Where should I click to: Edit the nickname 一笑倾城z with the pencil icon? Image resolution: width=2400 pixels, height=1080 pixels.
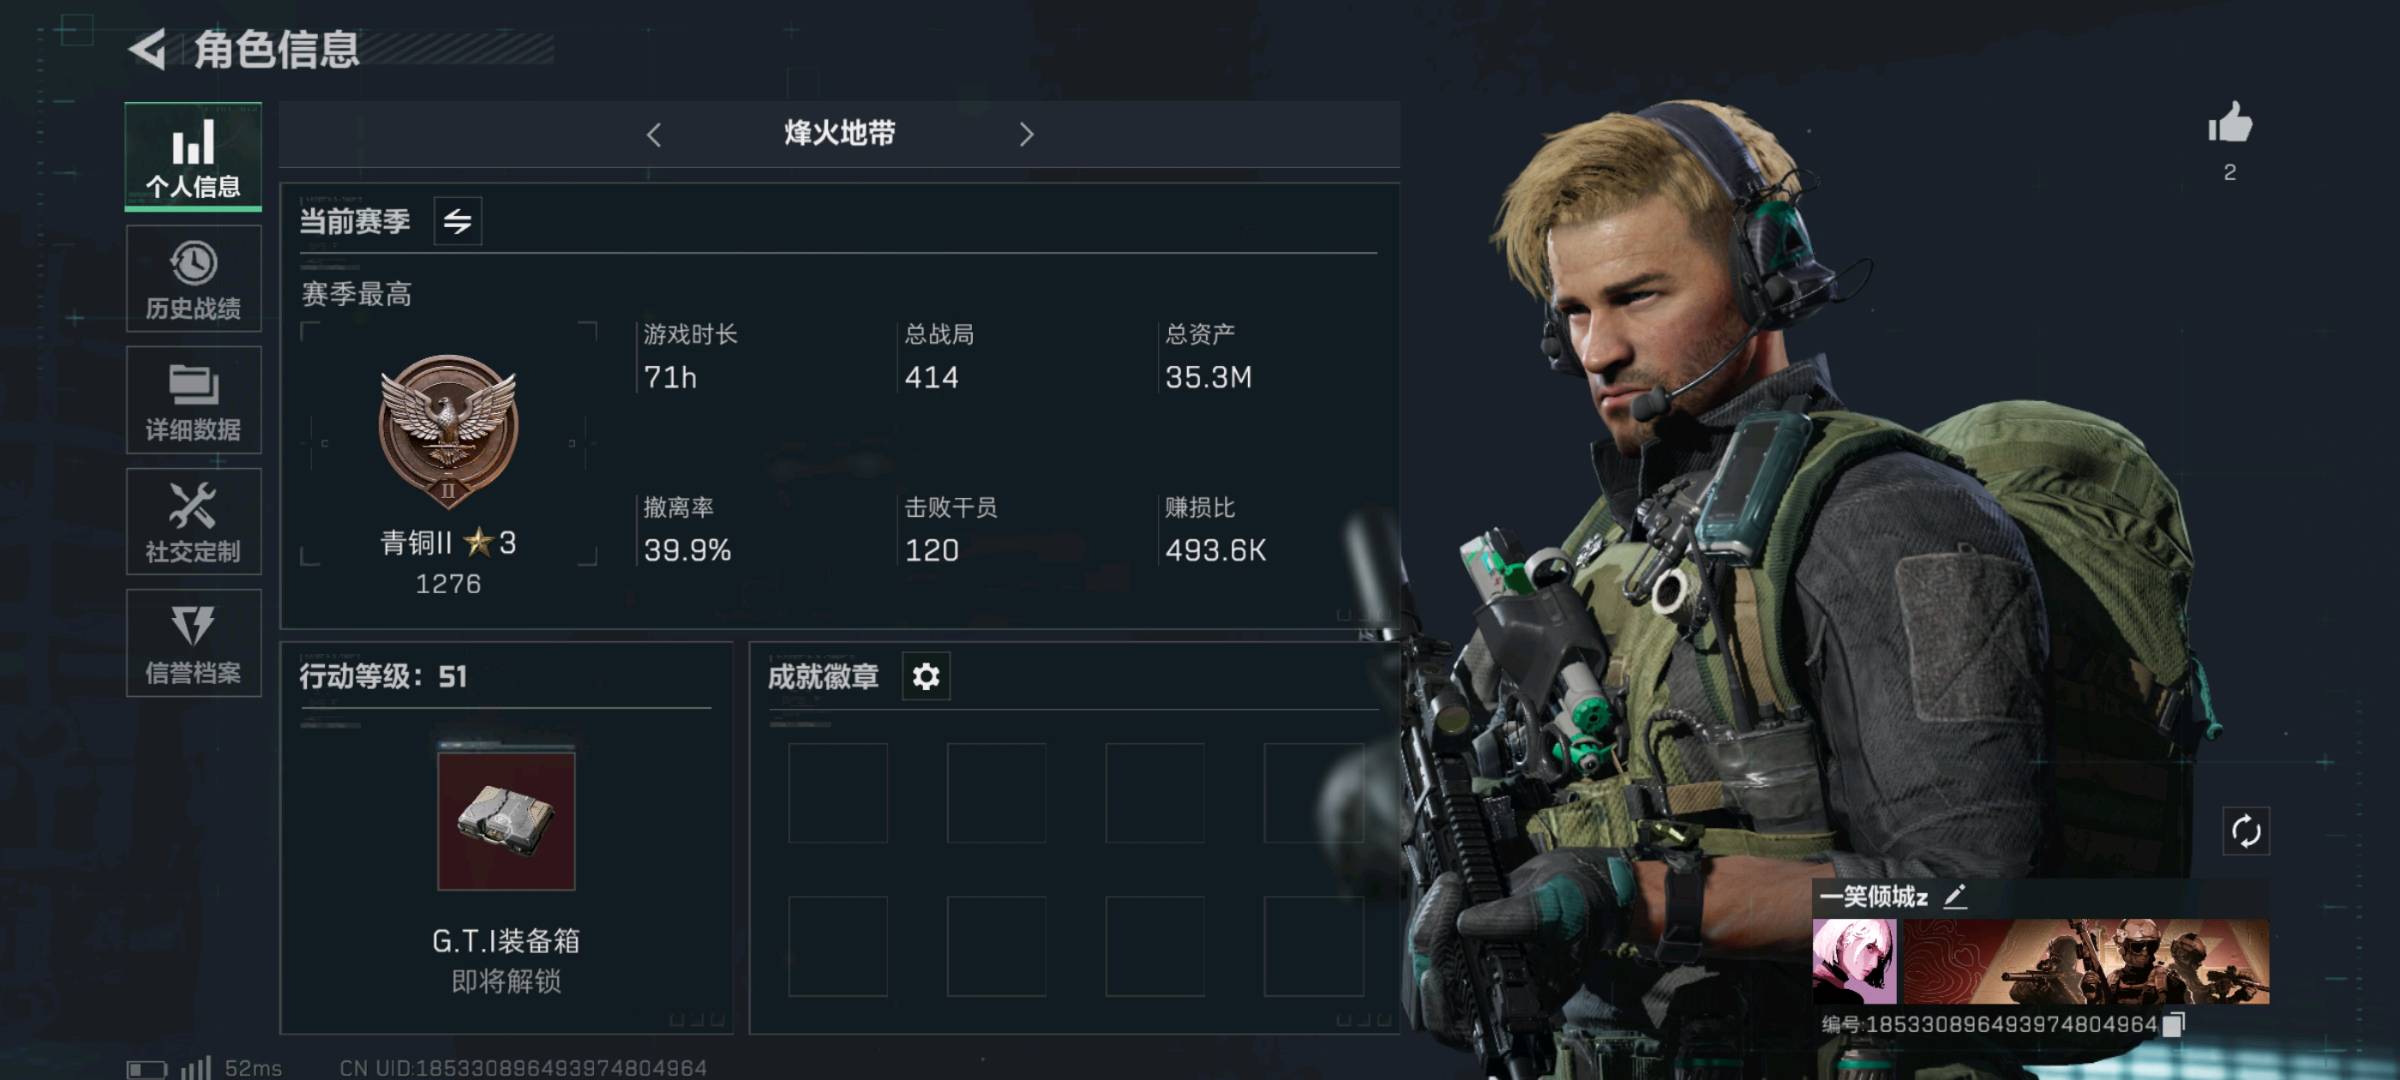[1955, 897]
